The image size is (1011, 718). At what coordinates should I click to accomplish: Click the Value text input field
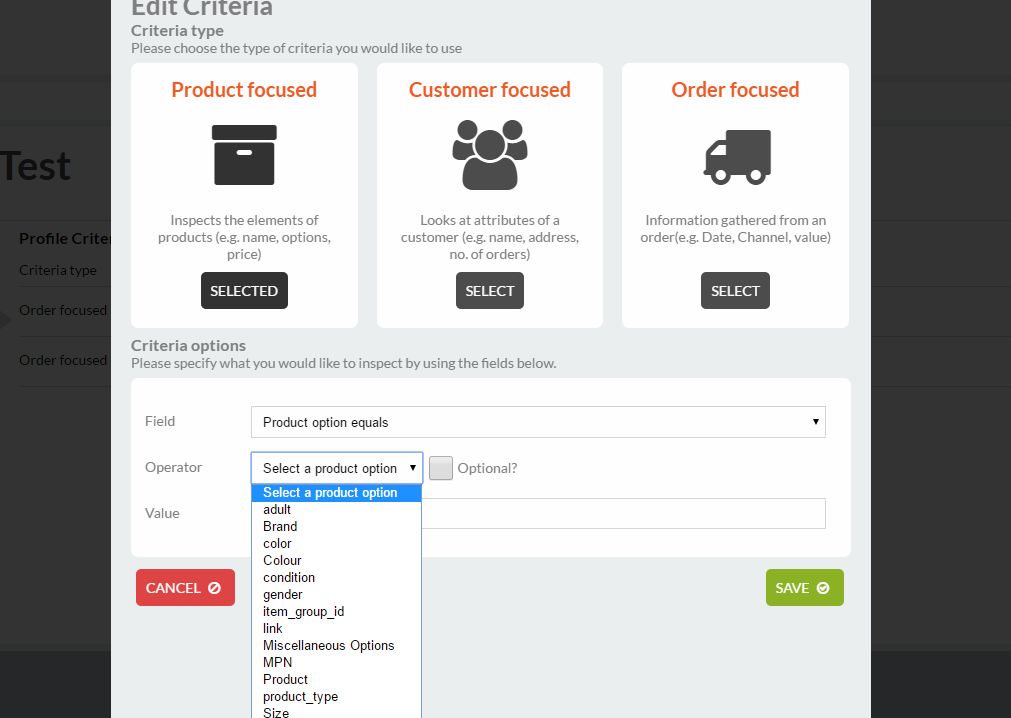623,514
